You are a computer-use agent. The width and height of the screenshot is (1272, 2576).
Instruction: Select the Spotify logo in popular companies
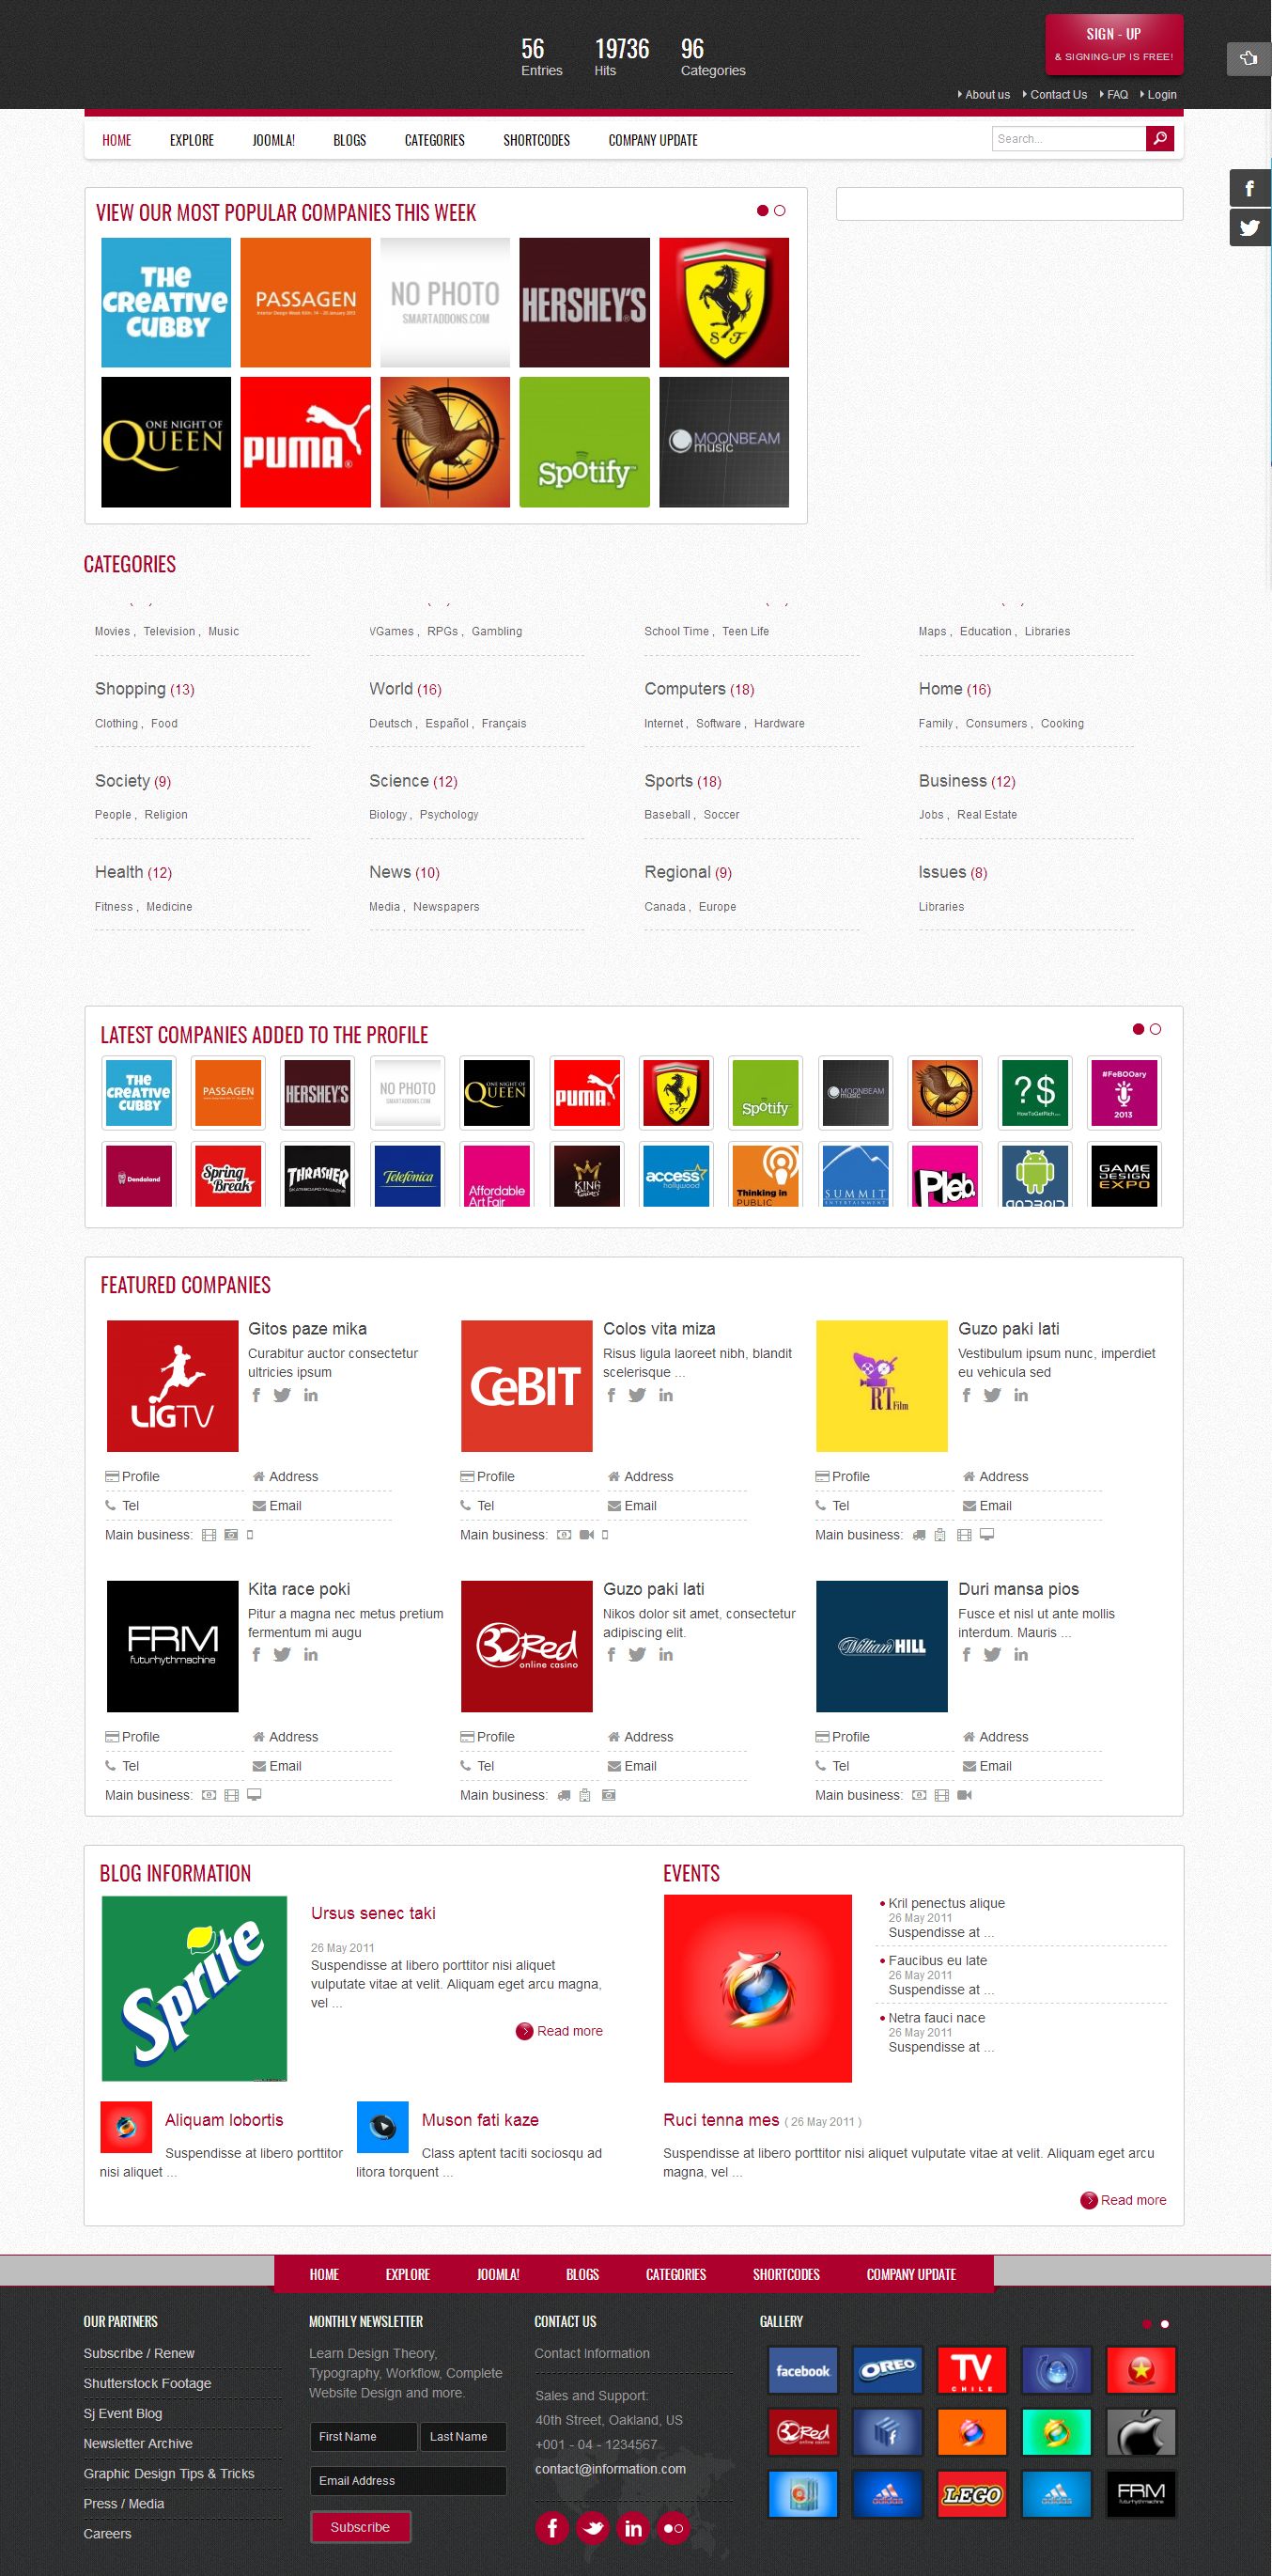pos(584,442)
